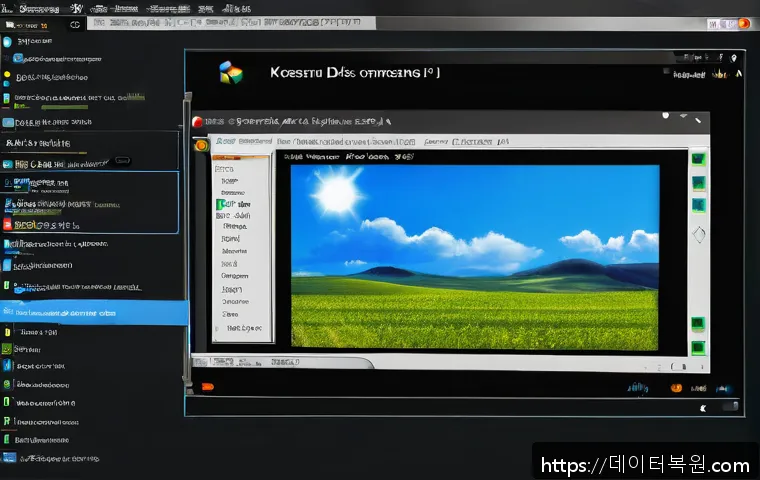Screen dimensions: 760x480
Task: Click the green letter R icon in the left sidebar
Action: click(x=7, y=421)
